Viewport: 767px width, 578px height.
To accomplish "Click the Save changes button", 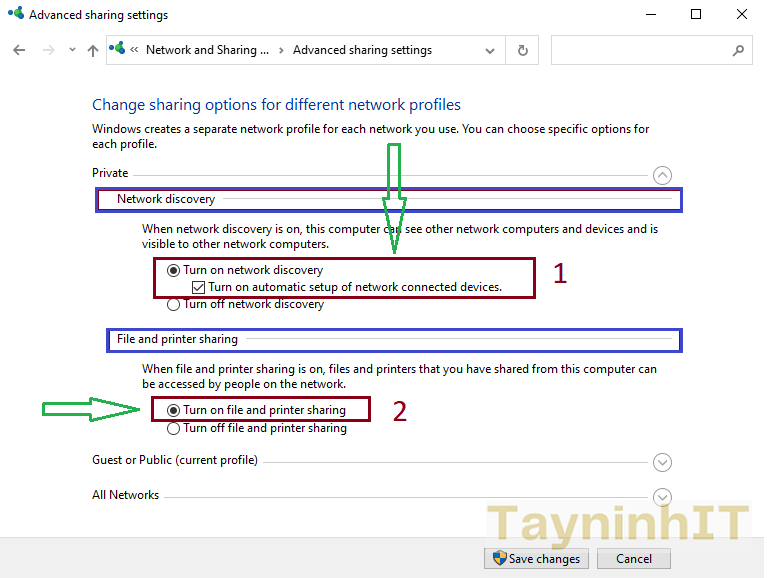I will pos(536,559).
